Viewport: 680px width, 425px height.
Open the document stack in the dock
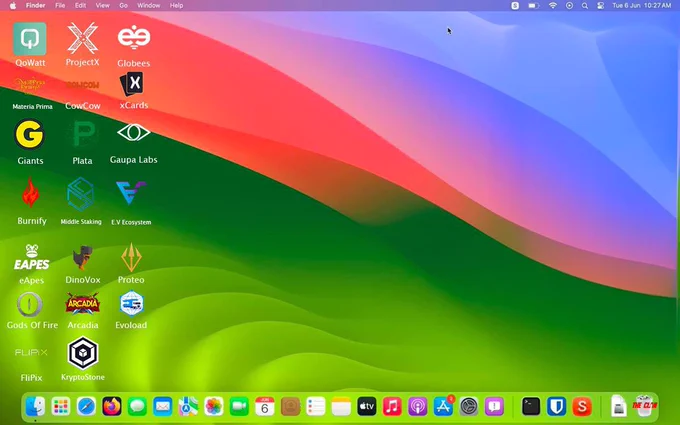[619, 406]
